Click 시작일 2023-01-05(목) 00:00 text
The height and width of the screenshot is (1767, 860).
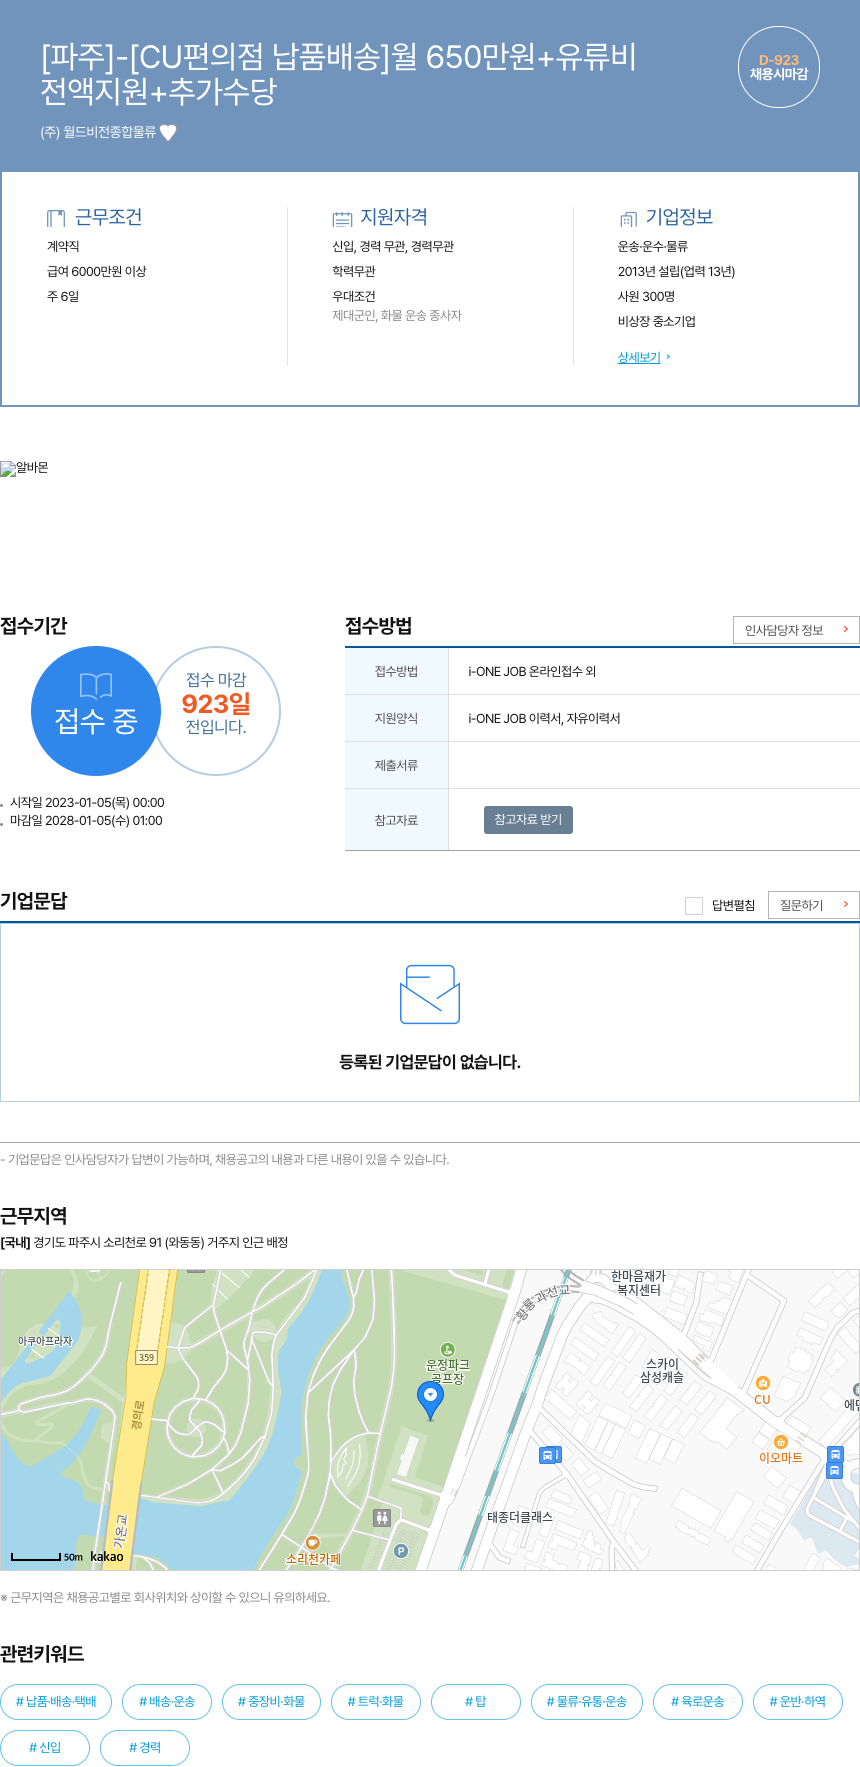(87, 803)
